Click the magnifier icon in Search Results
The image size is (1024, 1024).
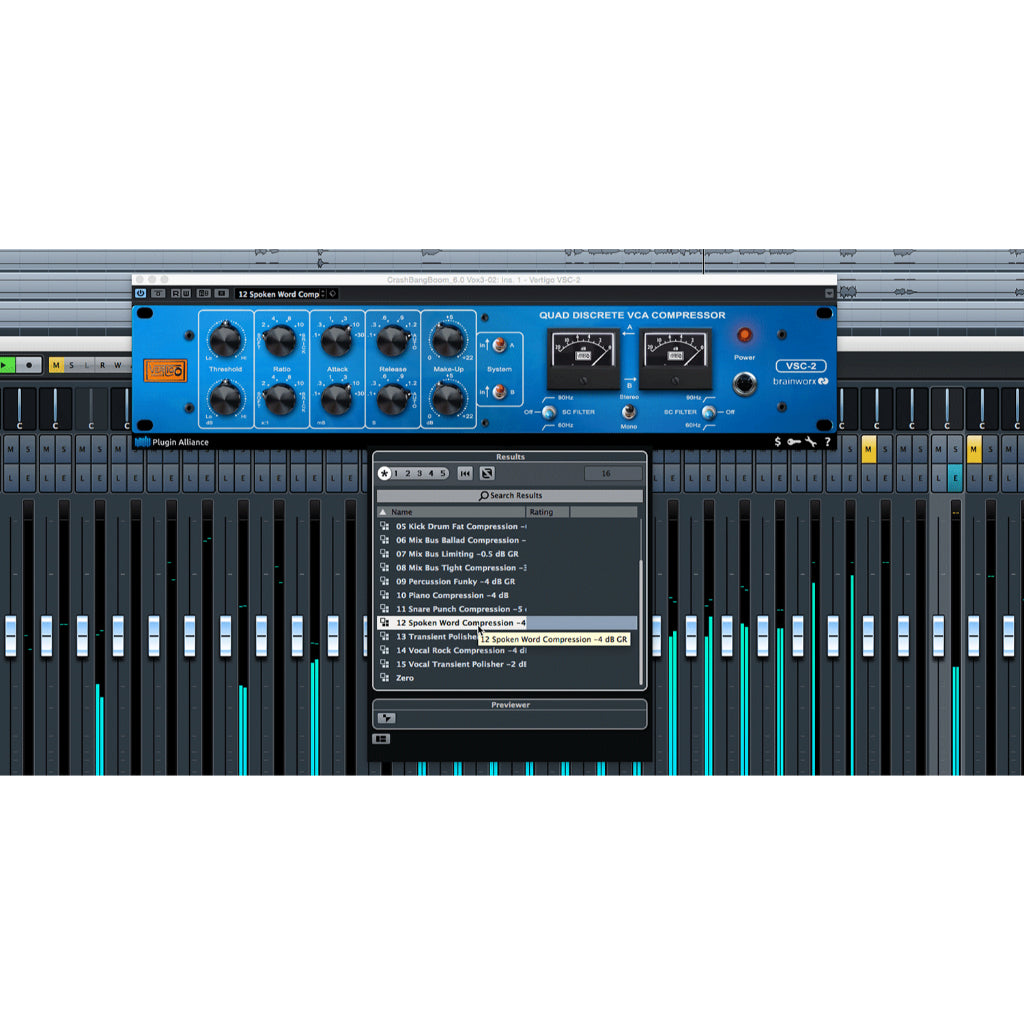pyautogui.click(x=483, y=494)
